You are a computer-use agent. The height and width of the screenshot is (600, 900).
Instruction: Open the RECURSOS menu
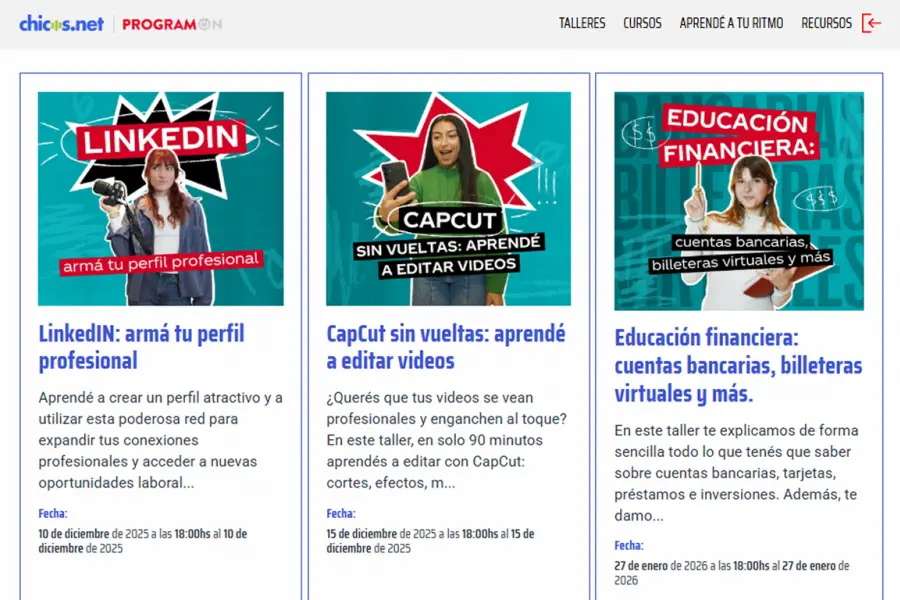click(x=827, y=23)
